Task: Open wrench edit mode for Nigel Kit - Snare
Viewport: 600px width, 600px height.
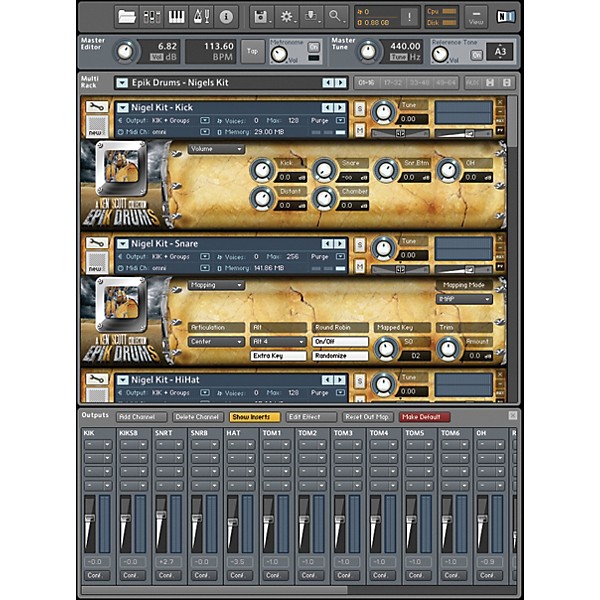Action: [x=97, y=243]
